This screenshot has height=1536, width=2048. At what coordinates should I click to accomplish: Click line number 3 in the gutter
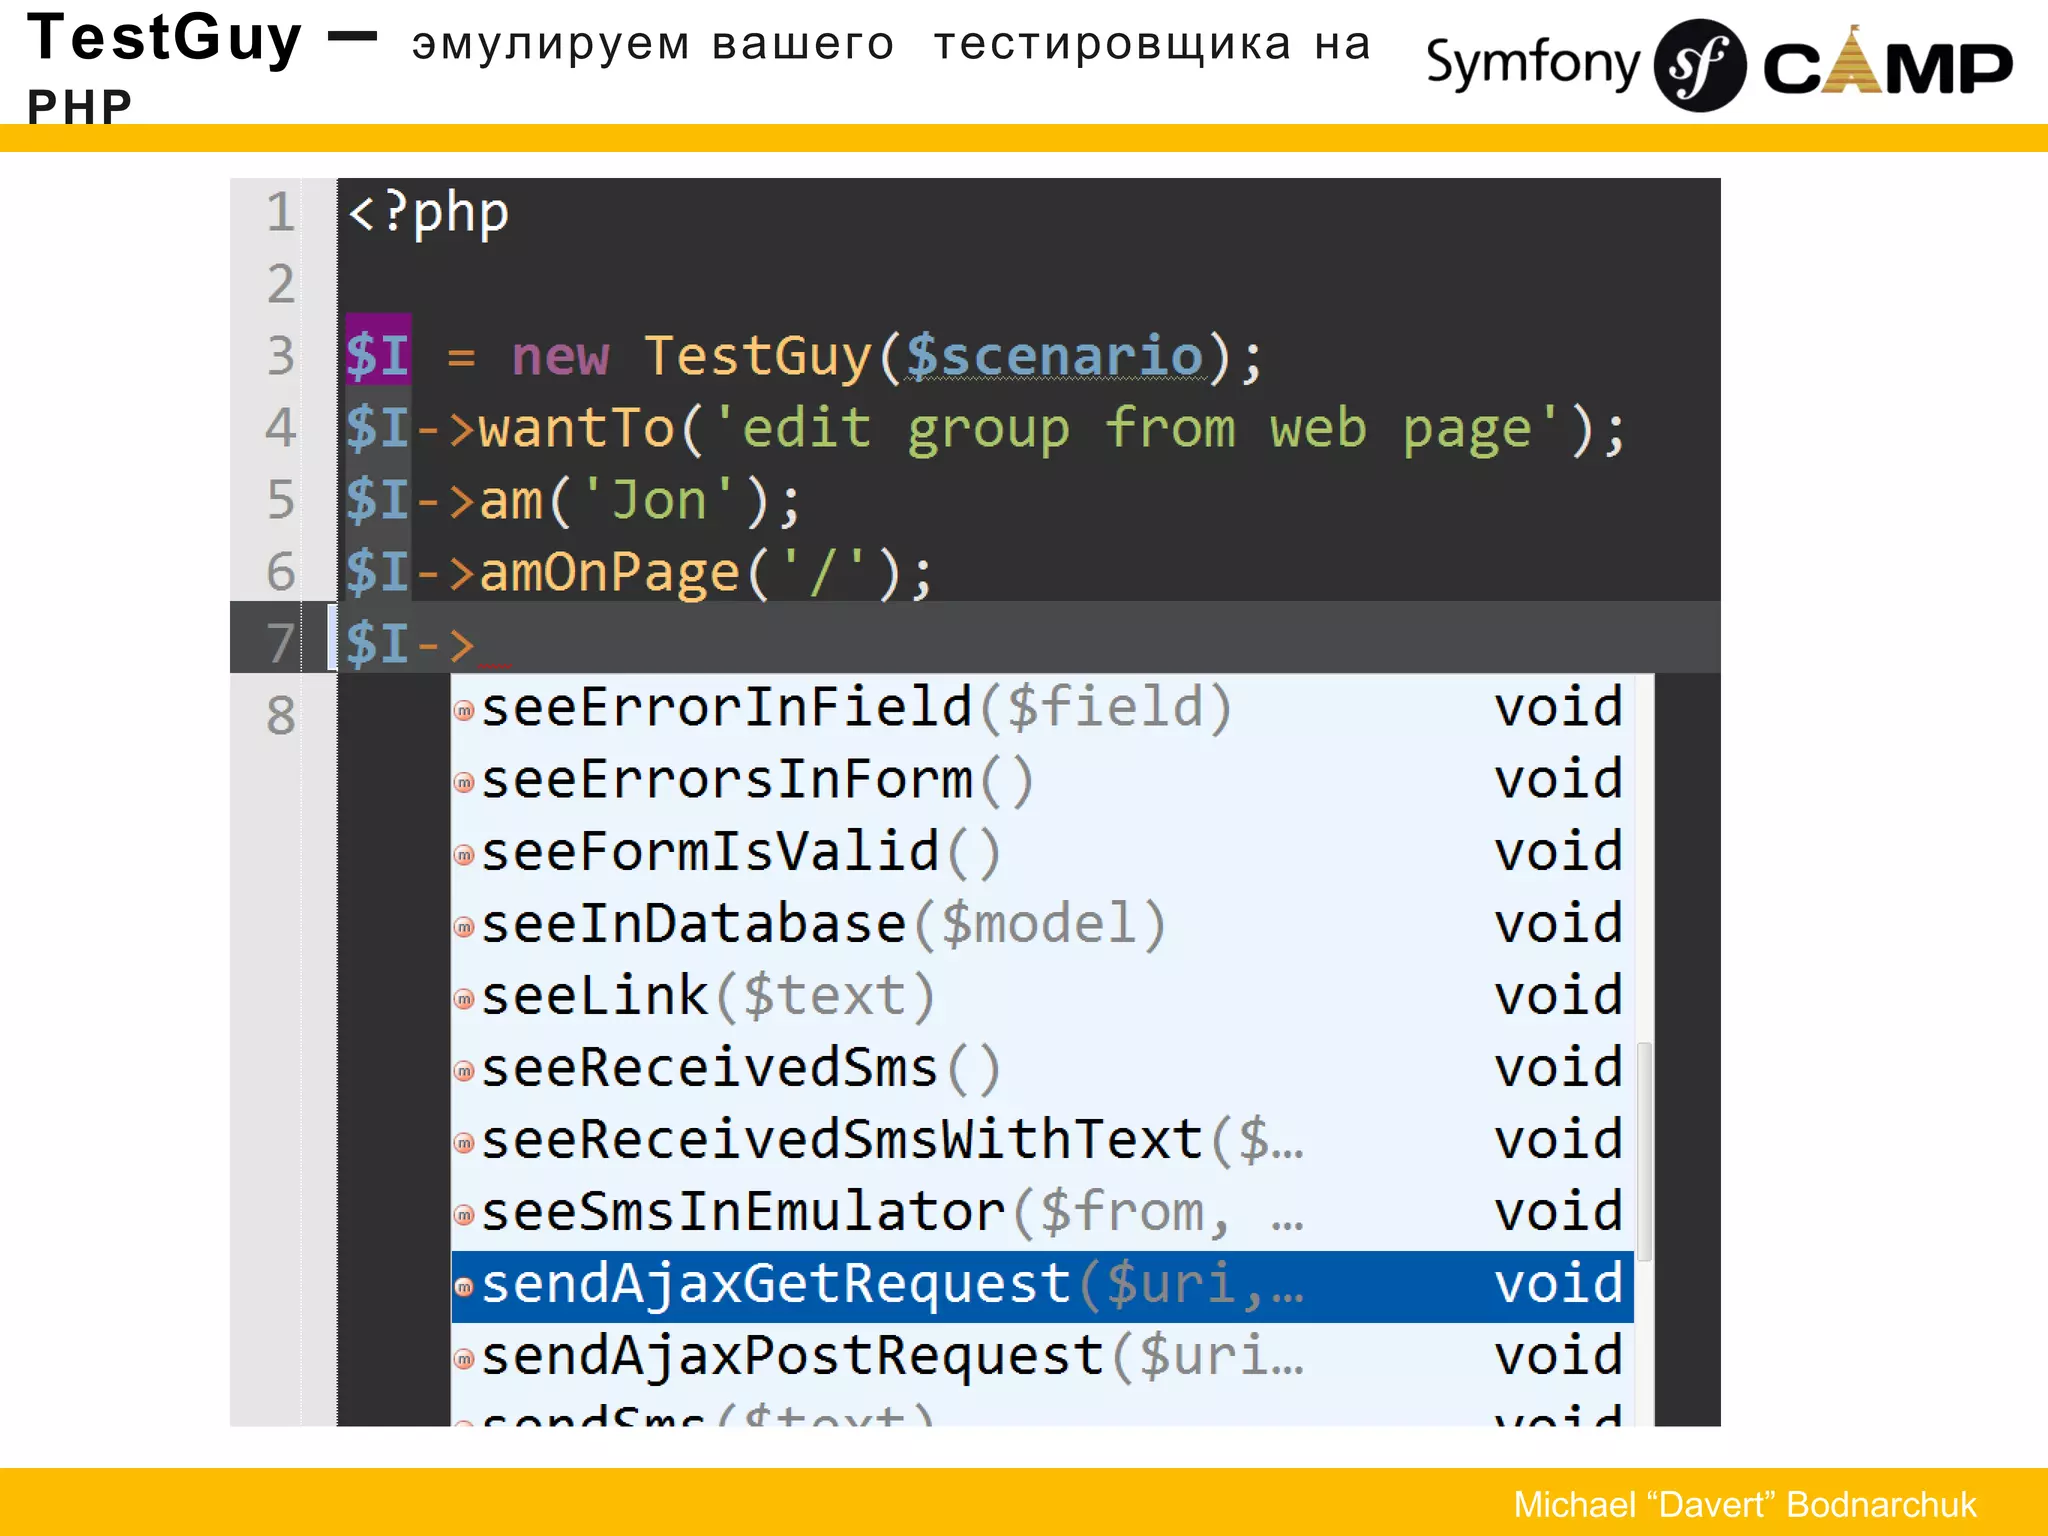pyautogui.click(x=281, y=356)
